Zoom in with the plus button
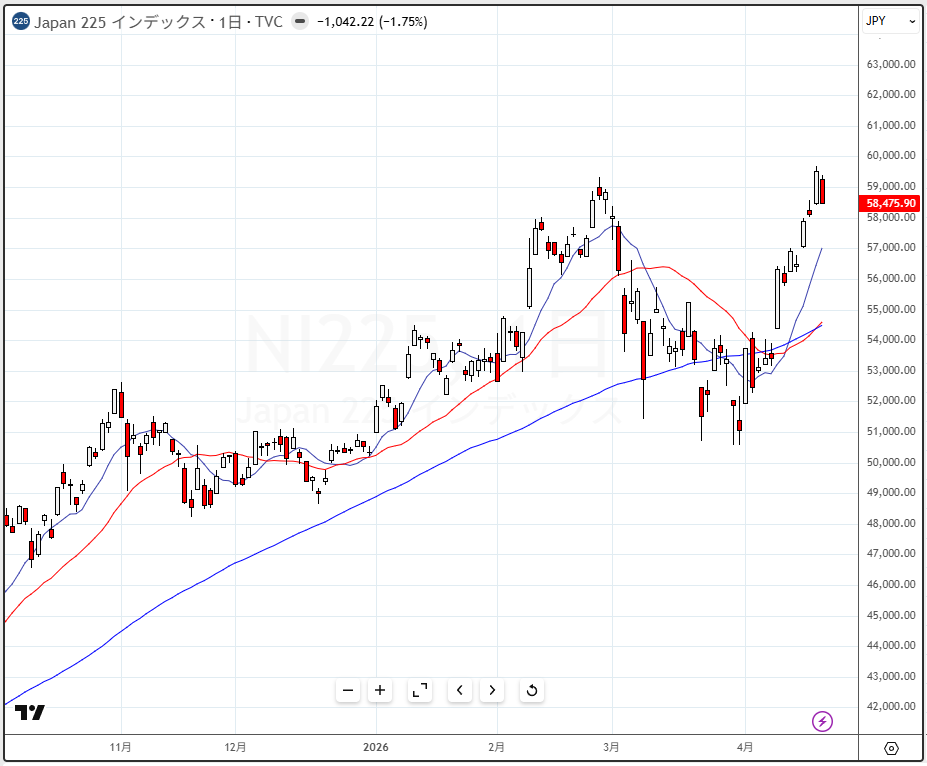Image resolution: width=927 pixels, height=766 pixels. click(x=380, y=690)
